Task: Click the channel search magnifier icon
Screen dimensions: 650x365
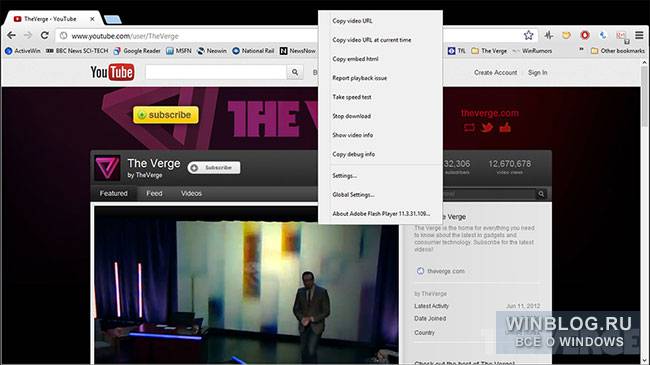Action: pyautogui.click(x=541, y=194)
